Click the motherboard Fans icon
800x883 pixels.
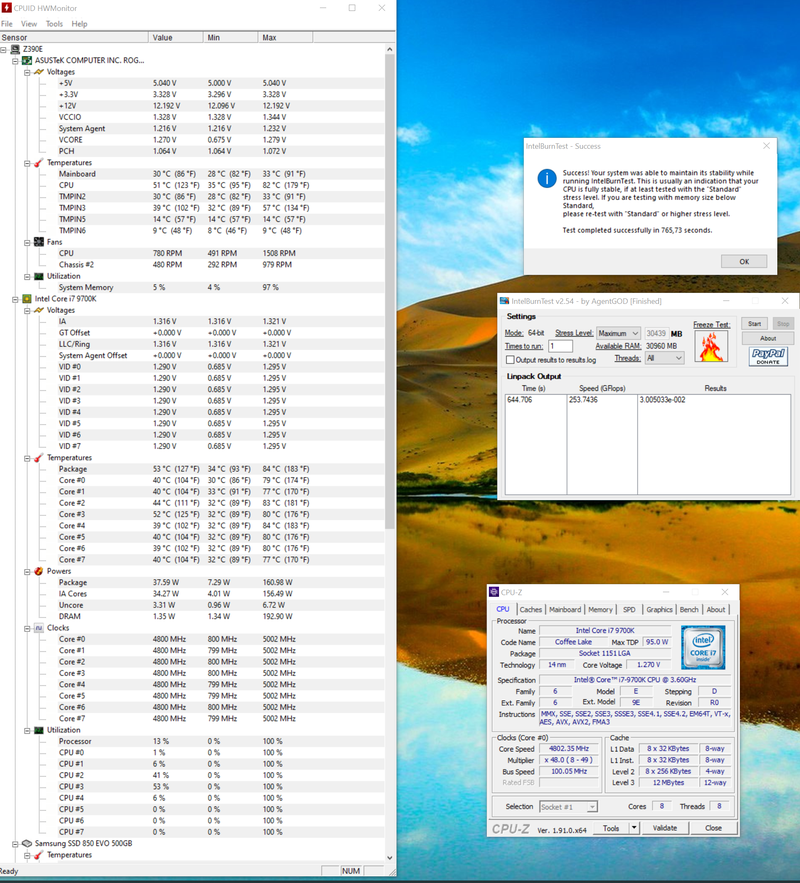tap(38, 242)
